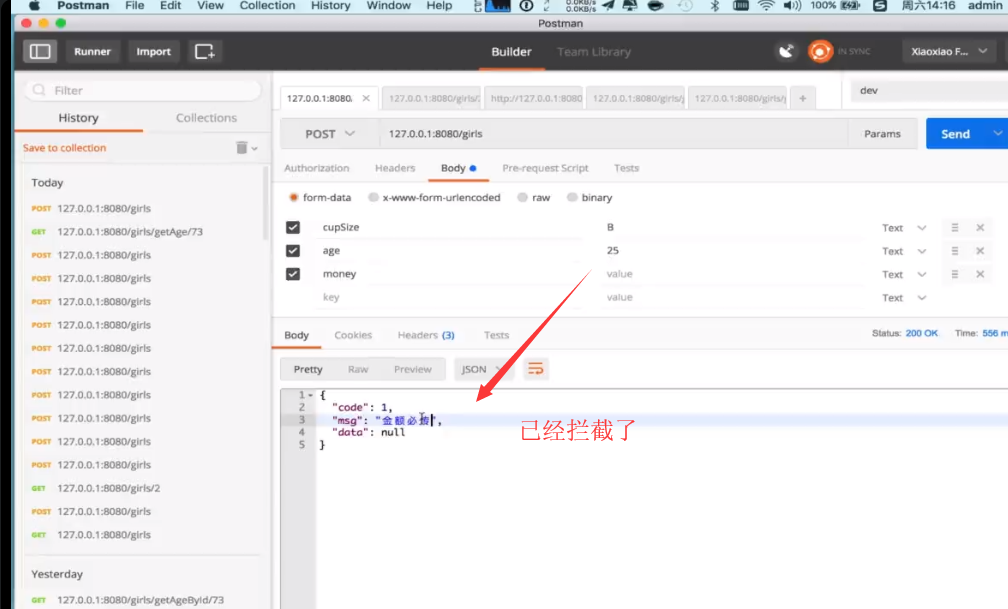1008x609 pixels.
Task: Toggle word wrap icon in response
Action: [536, 369]
